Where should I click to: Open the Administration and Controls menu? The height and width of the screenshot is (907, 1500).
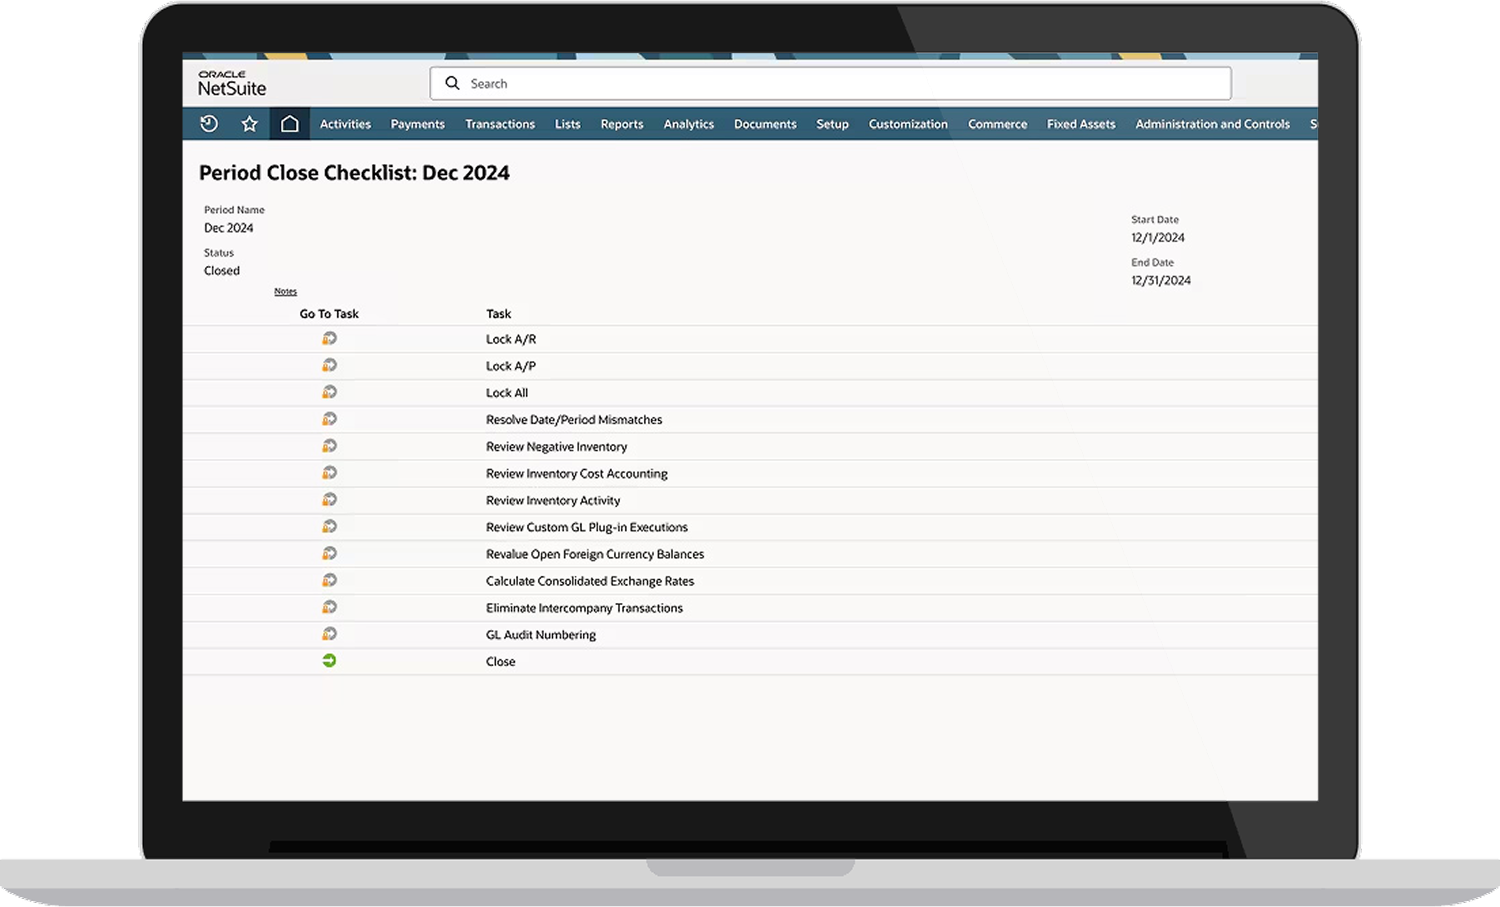pyautogui.click(x=1212, y=124)
